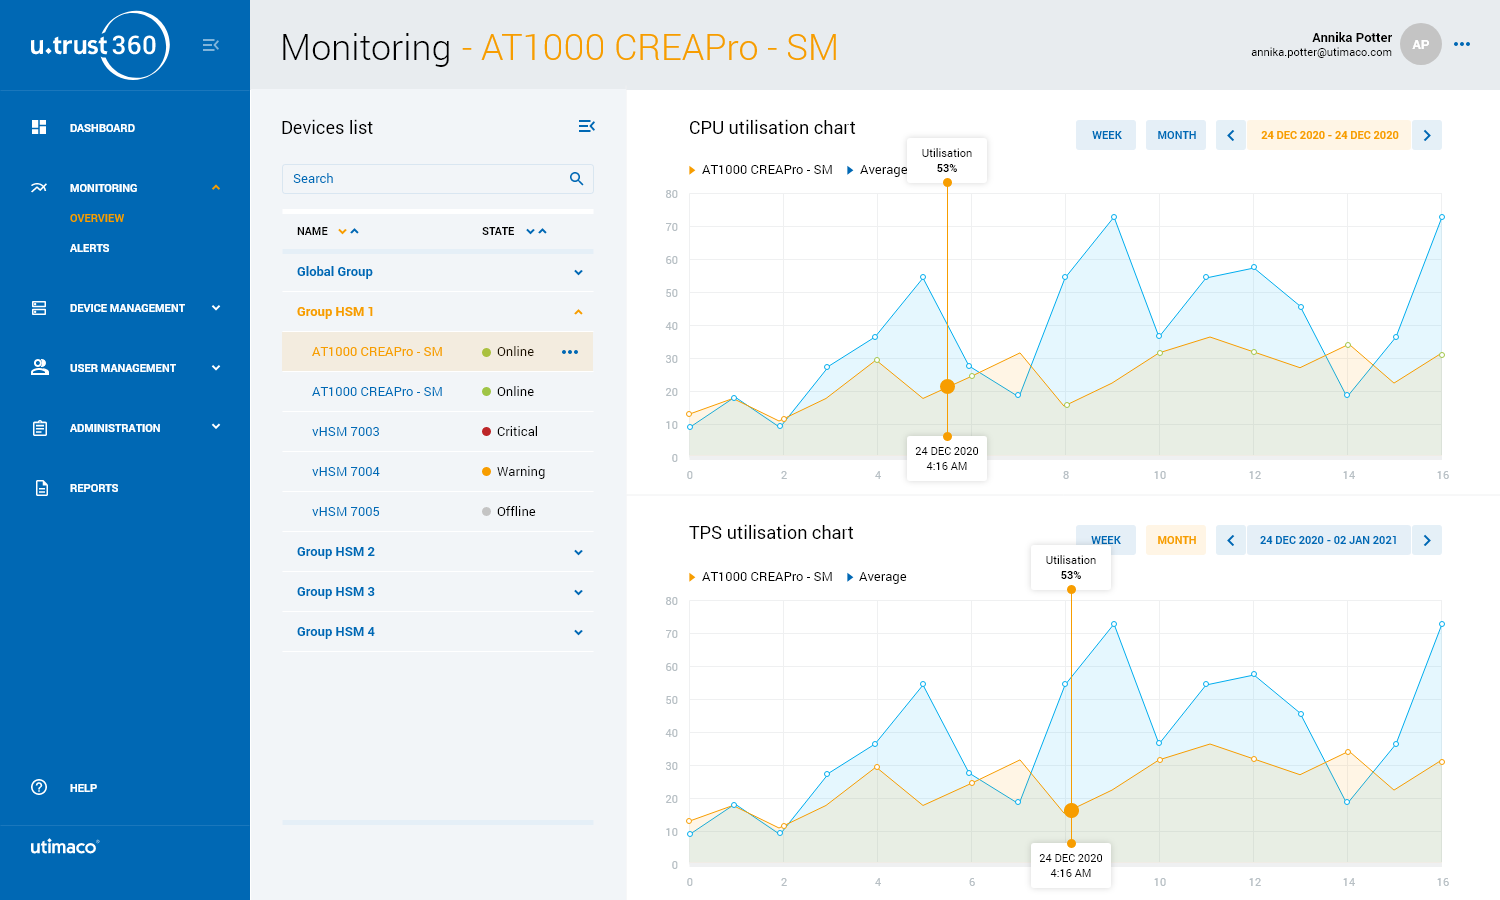Screen dimensions: 1500x900
Task: Collapse the Monitoring menu chevron
Action: coord(216,187)
